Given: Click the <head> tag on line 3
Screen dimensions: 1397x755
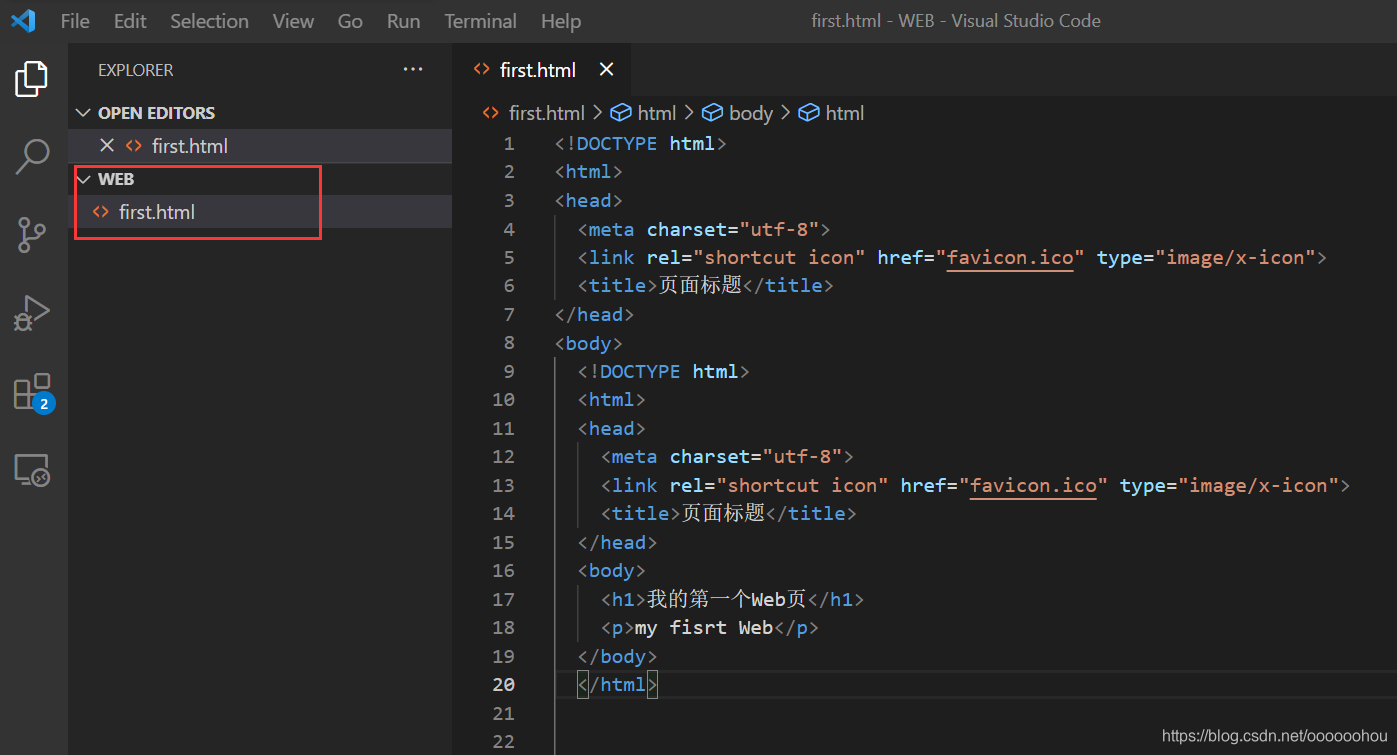Looking at the screenshot, I should 589,201.
